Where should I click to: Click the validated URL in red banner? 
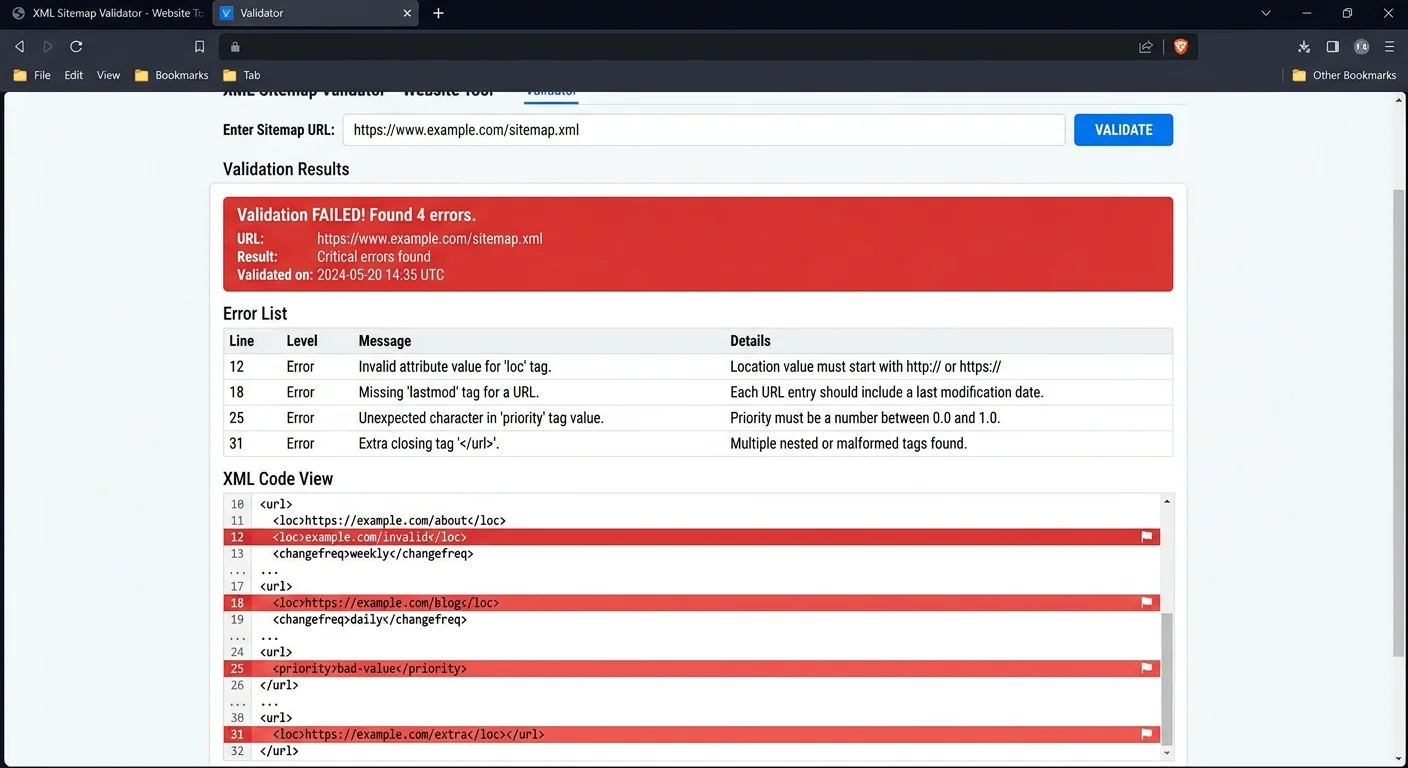point(430,238)
